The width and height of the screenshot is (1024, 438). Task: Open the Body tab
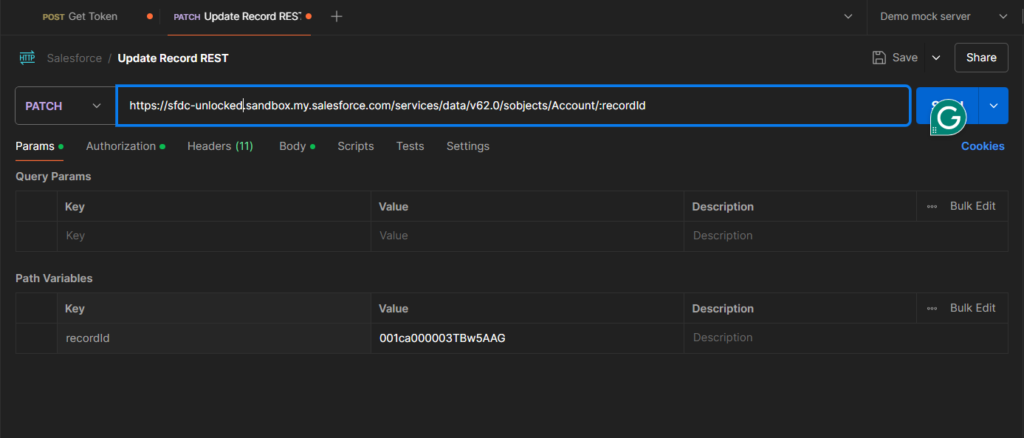pyautogui.click(x=297, y=146)
